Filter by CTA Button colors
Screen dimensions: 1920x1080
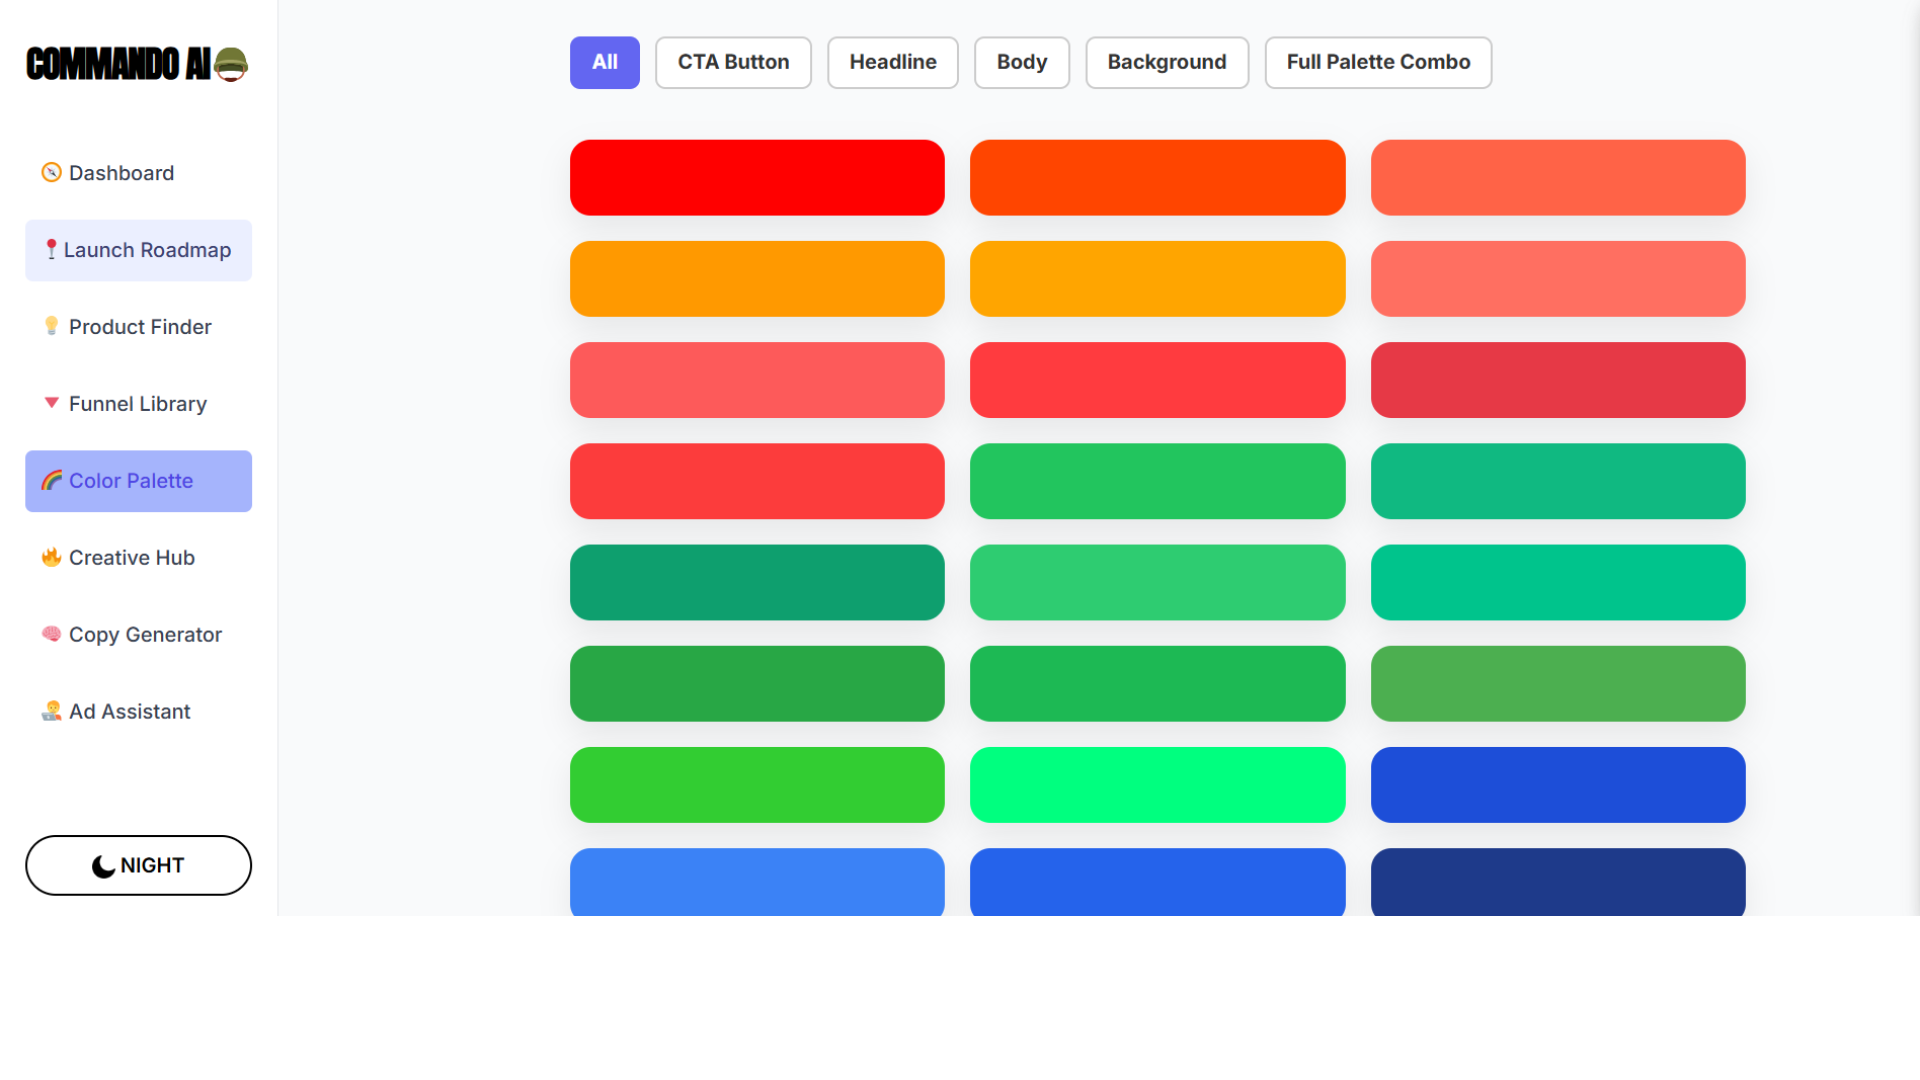(733, 62)
